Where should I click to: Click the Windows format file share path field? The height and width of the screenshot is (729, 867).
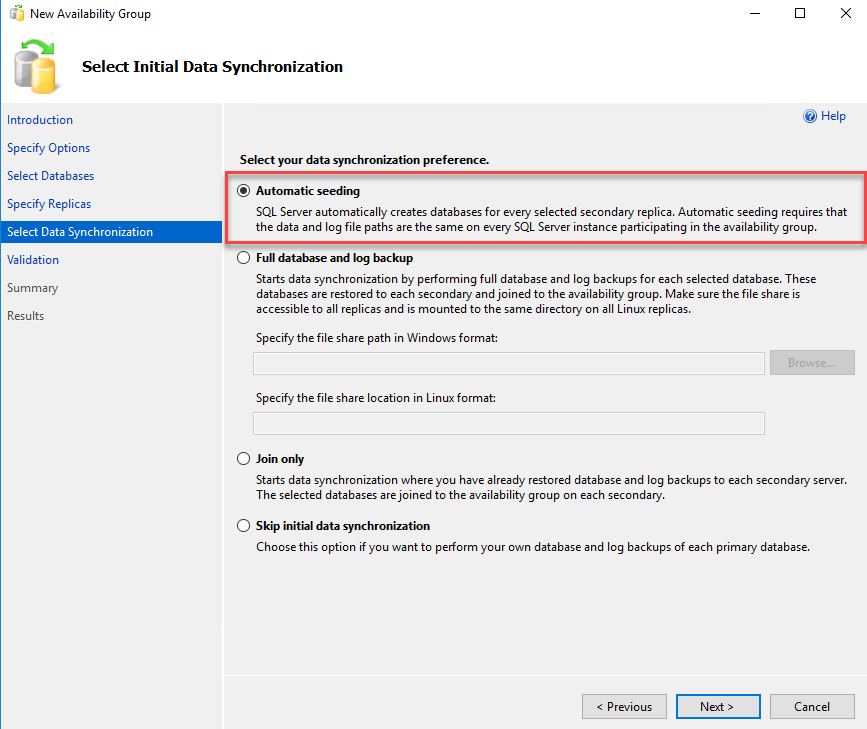(509, 363)
